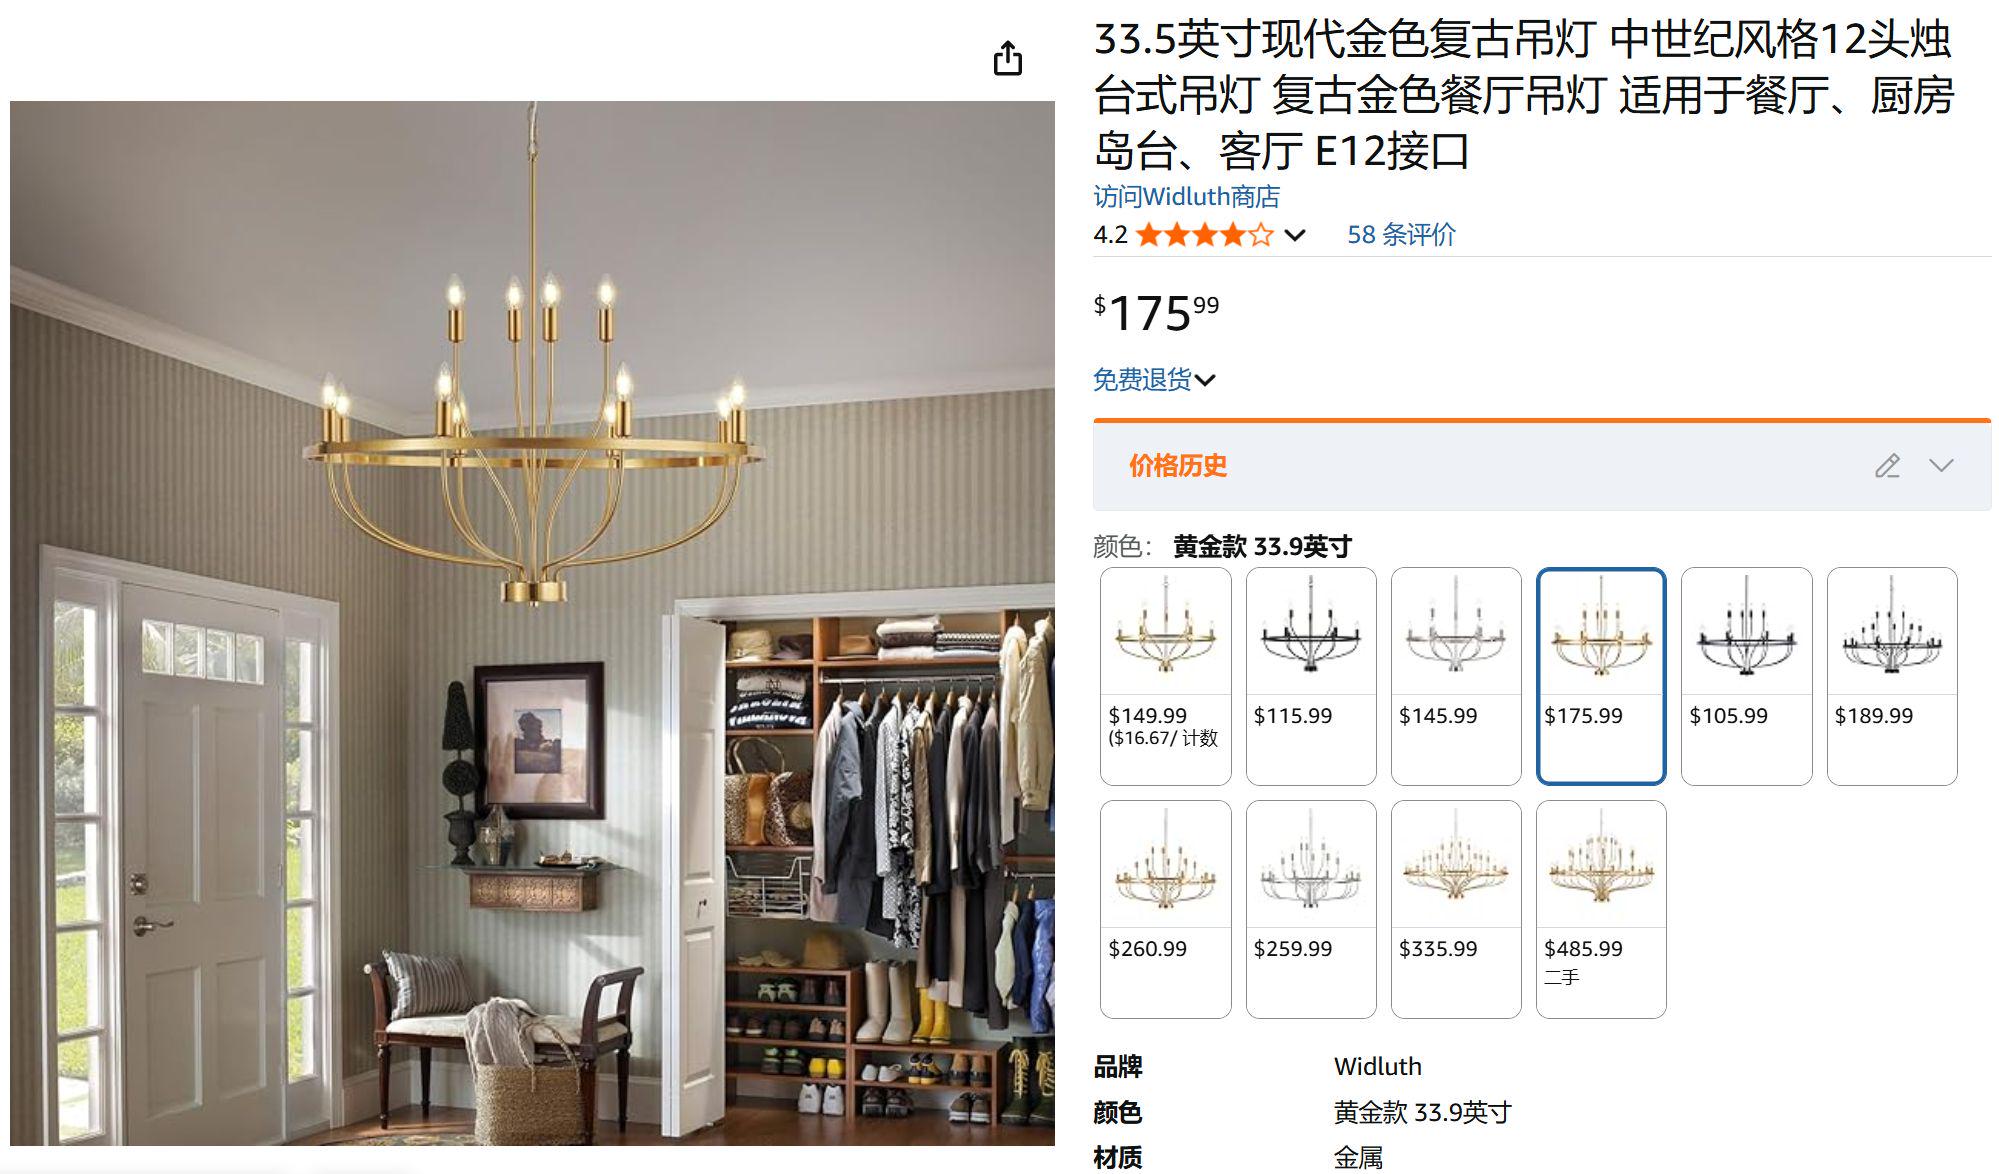Select the $115.99 black chandelier variant
This screenshot has height=1174, width=1999.
tap(1311, 676)
